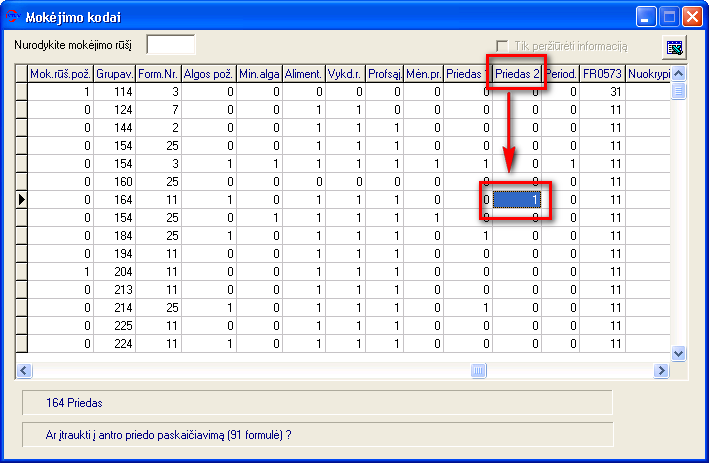Viewport: 709px width, 463px height.
Task: Click the vertical scrollbar up arrow
Action: pos(678,73)
